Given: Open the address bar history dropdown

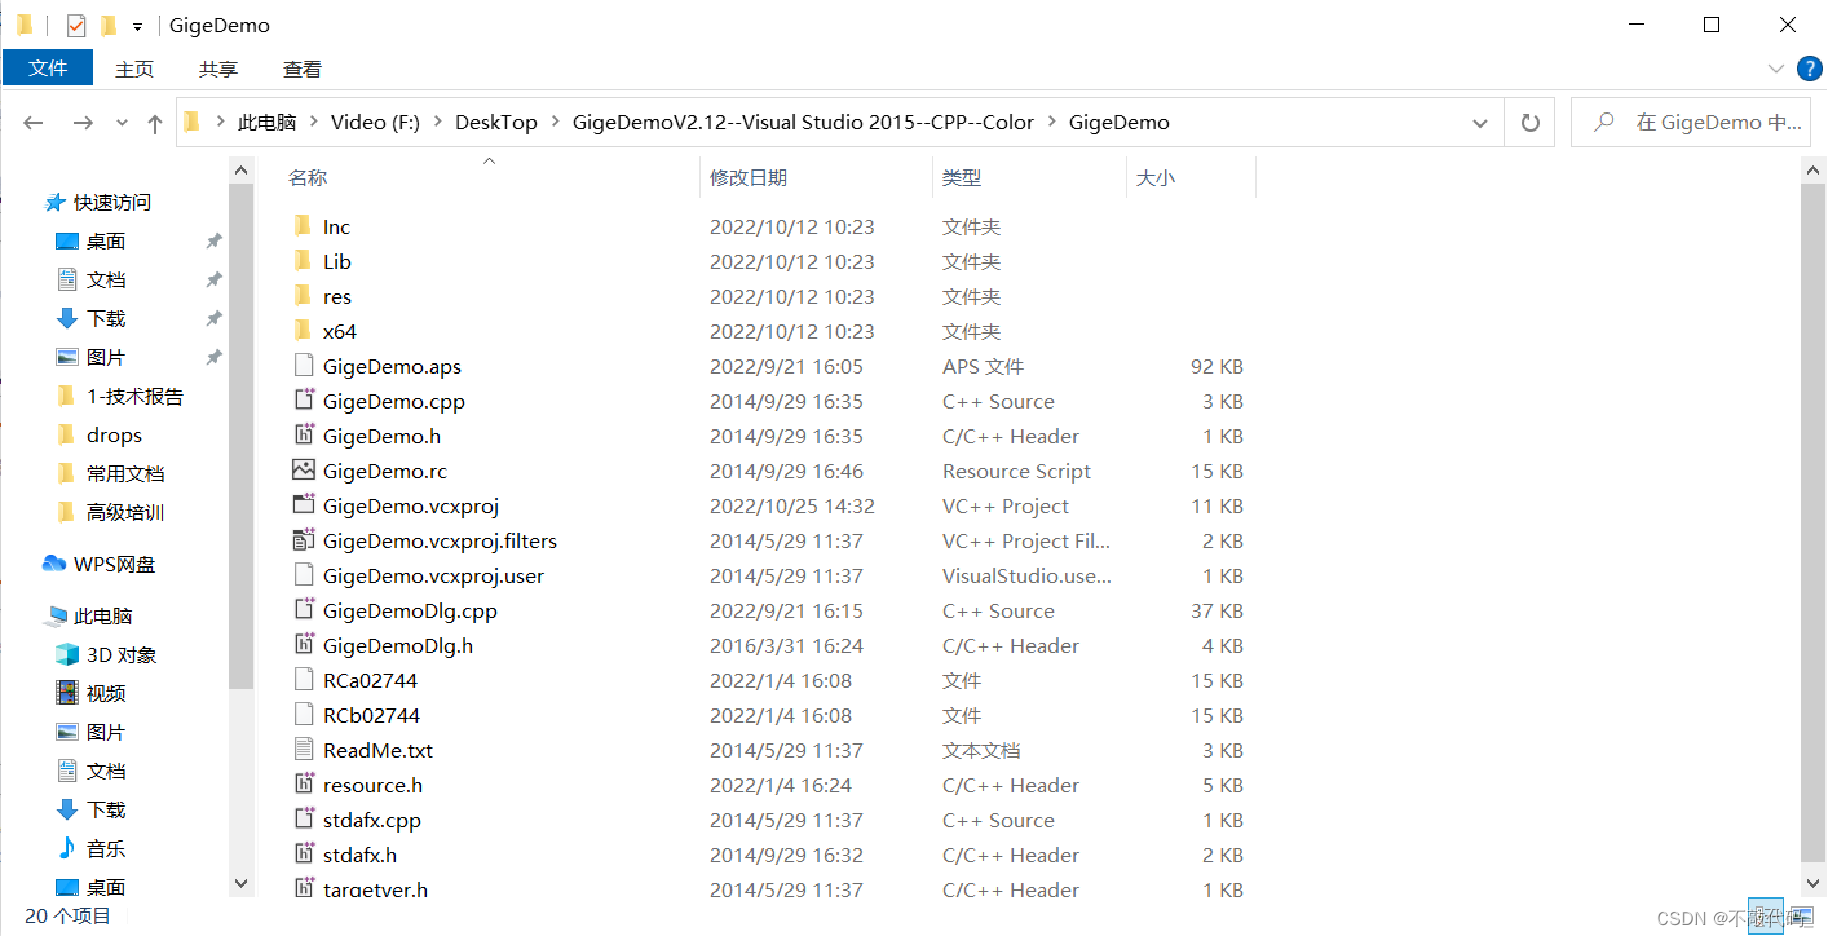Looking at the screenshot, I should point(1479,122).
